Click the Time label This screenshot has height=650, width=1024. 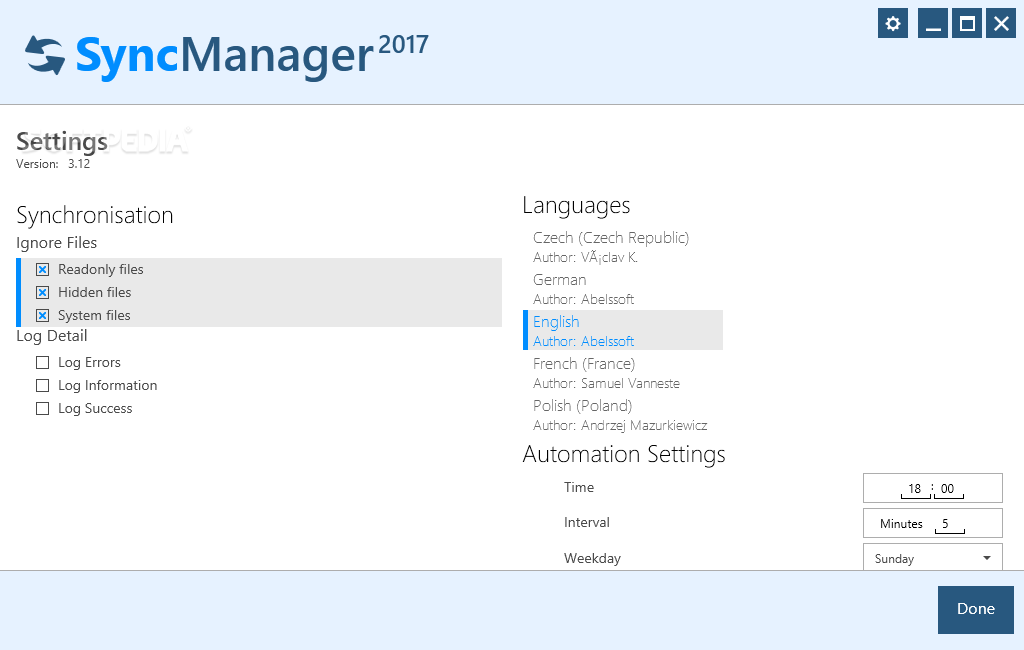[579, 487]
